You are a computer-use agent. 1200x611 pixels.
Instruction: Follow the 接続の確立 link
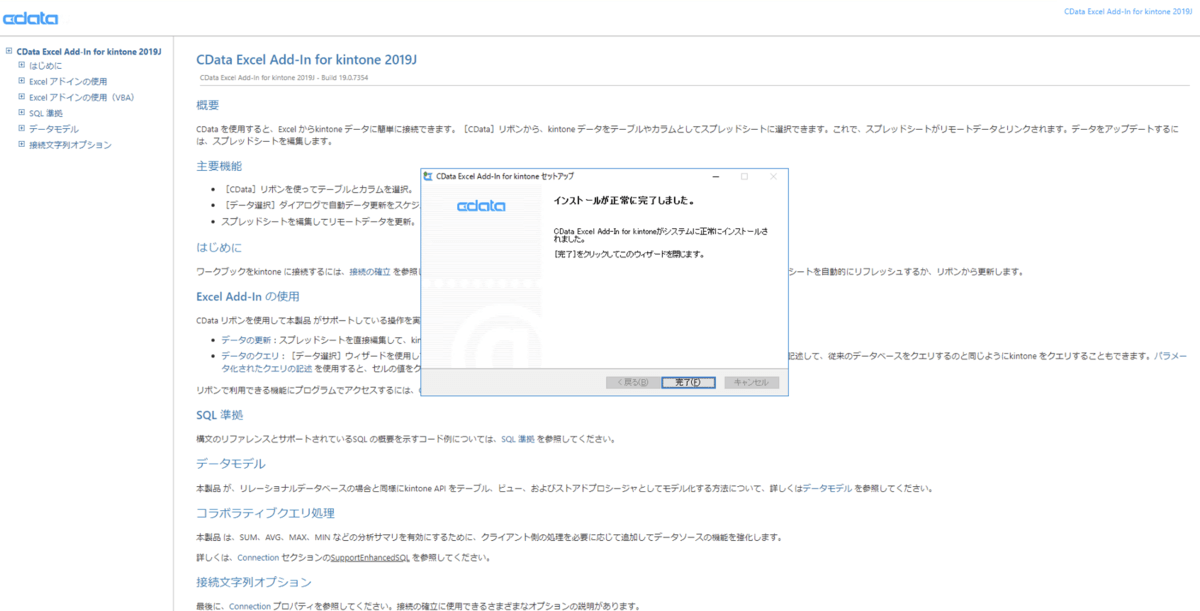[370, 272]
